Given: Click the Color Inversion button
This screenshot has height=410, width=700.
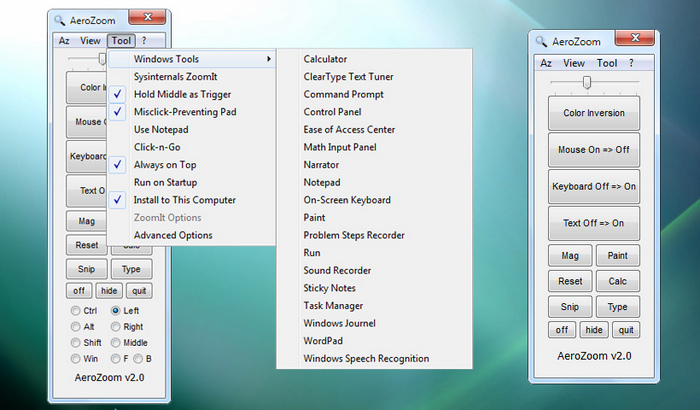Looking at the screenshot, I should [594, 113].
